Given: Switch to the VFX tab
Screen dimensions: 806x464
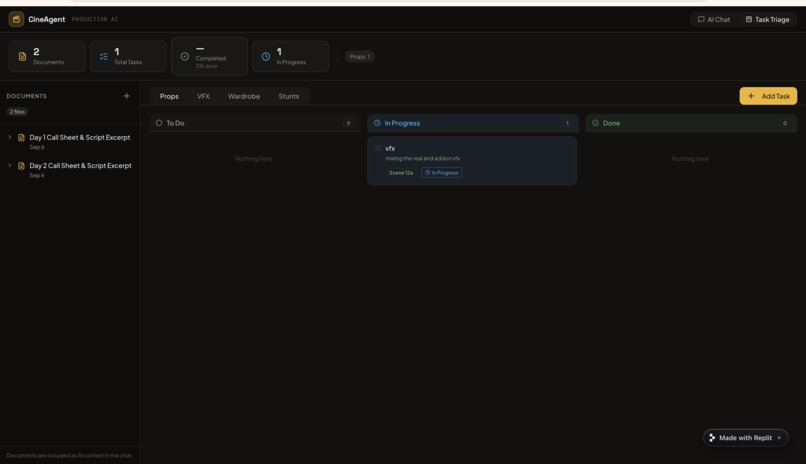Looking at the screenshot, I should click(204, 96).
